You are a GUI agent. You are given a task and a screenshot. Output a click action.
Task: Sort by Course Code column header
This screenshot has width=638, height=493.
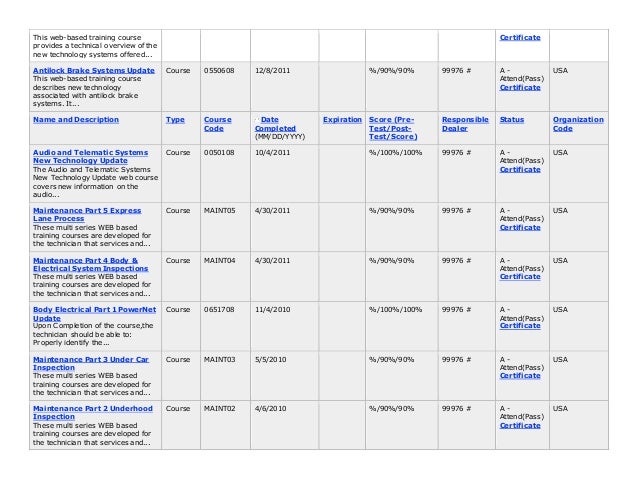(217, 124)
